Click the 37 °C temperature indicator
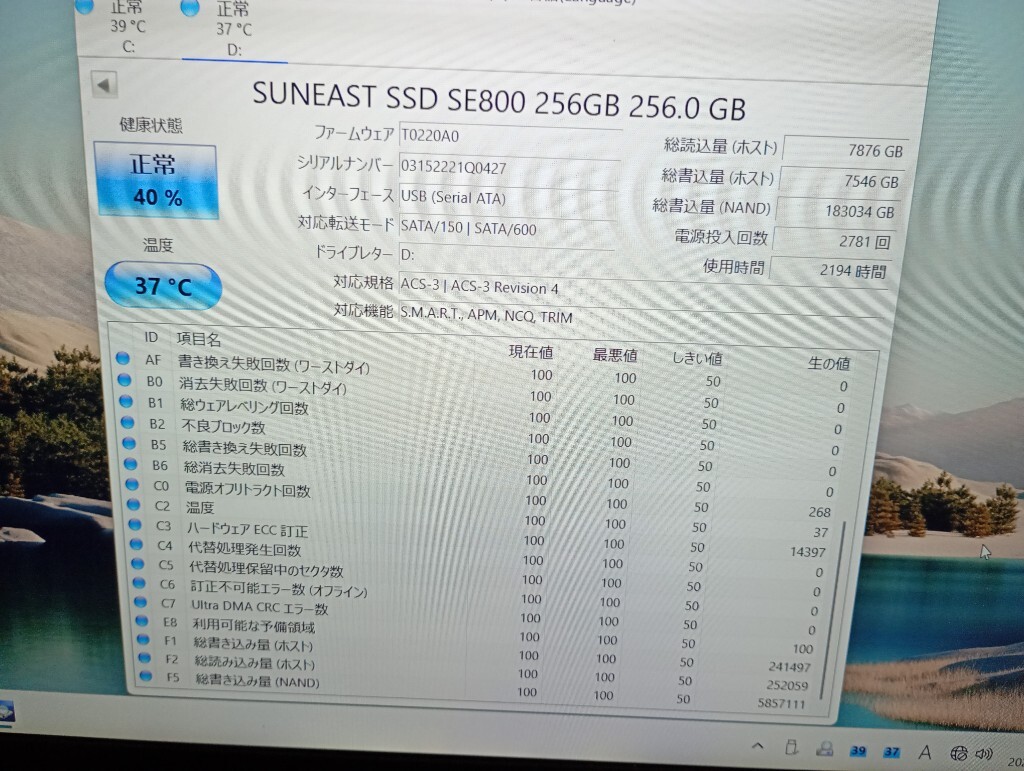1024x771 pixels. [163, 286]
